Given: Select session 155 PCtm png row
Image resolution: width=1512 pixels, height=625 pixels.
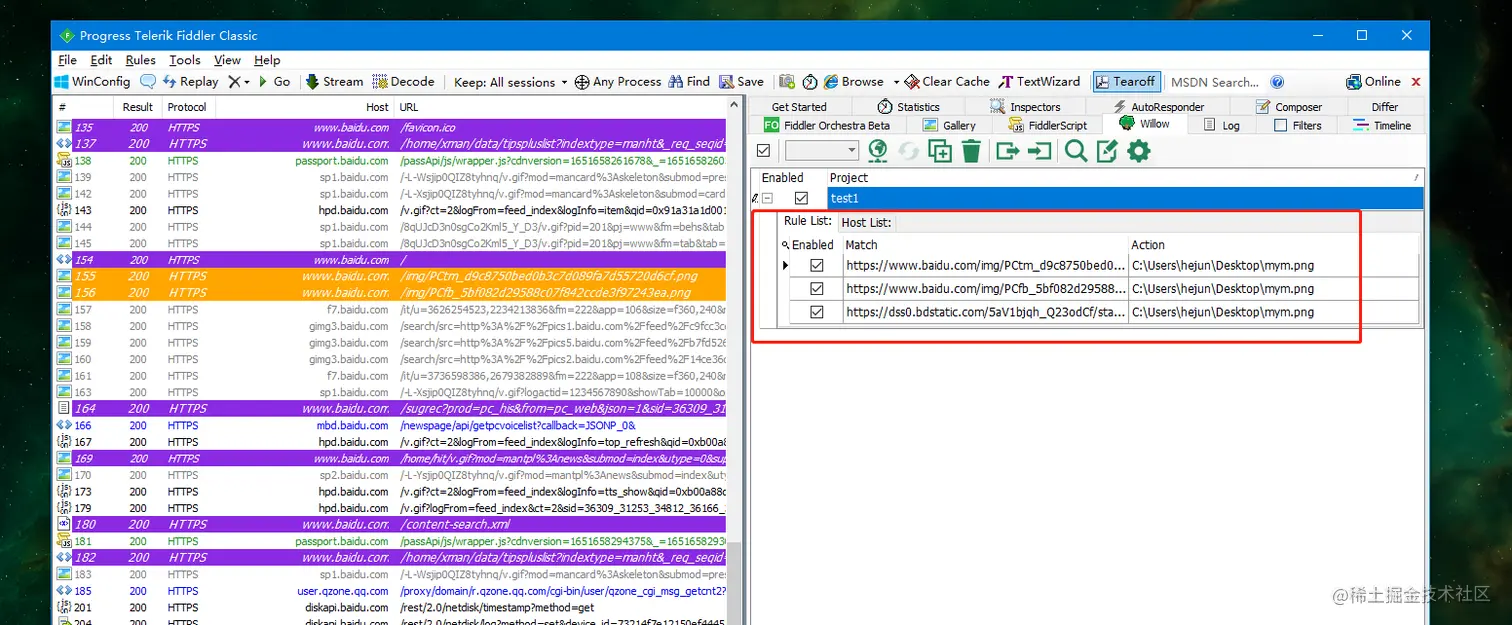Looking at the screenshot, I should [x=391, y=276].
